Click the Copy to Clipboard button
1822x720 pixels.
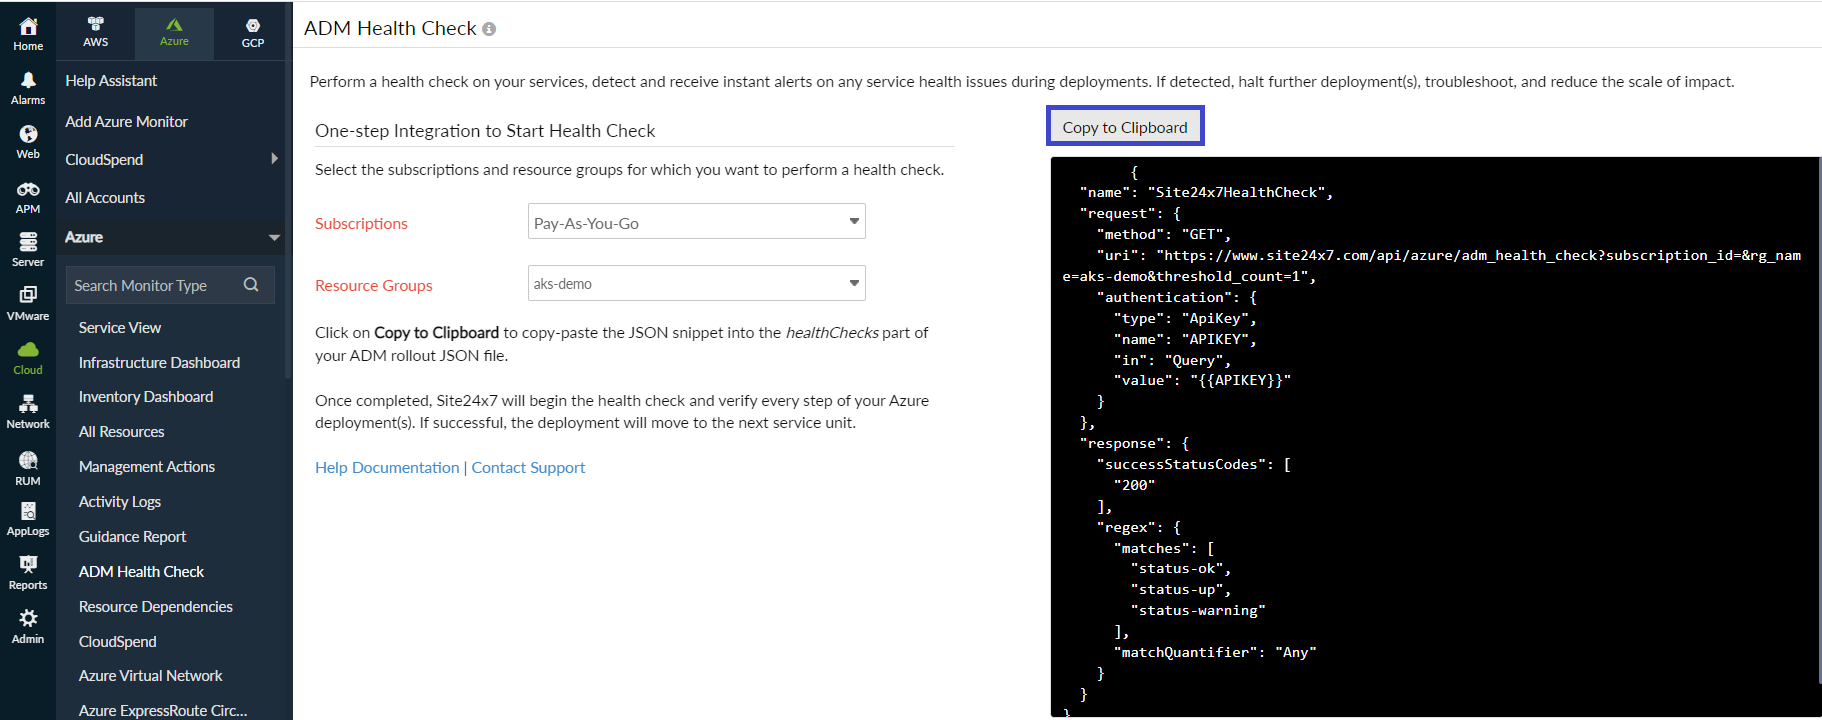1125,127
